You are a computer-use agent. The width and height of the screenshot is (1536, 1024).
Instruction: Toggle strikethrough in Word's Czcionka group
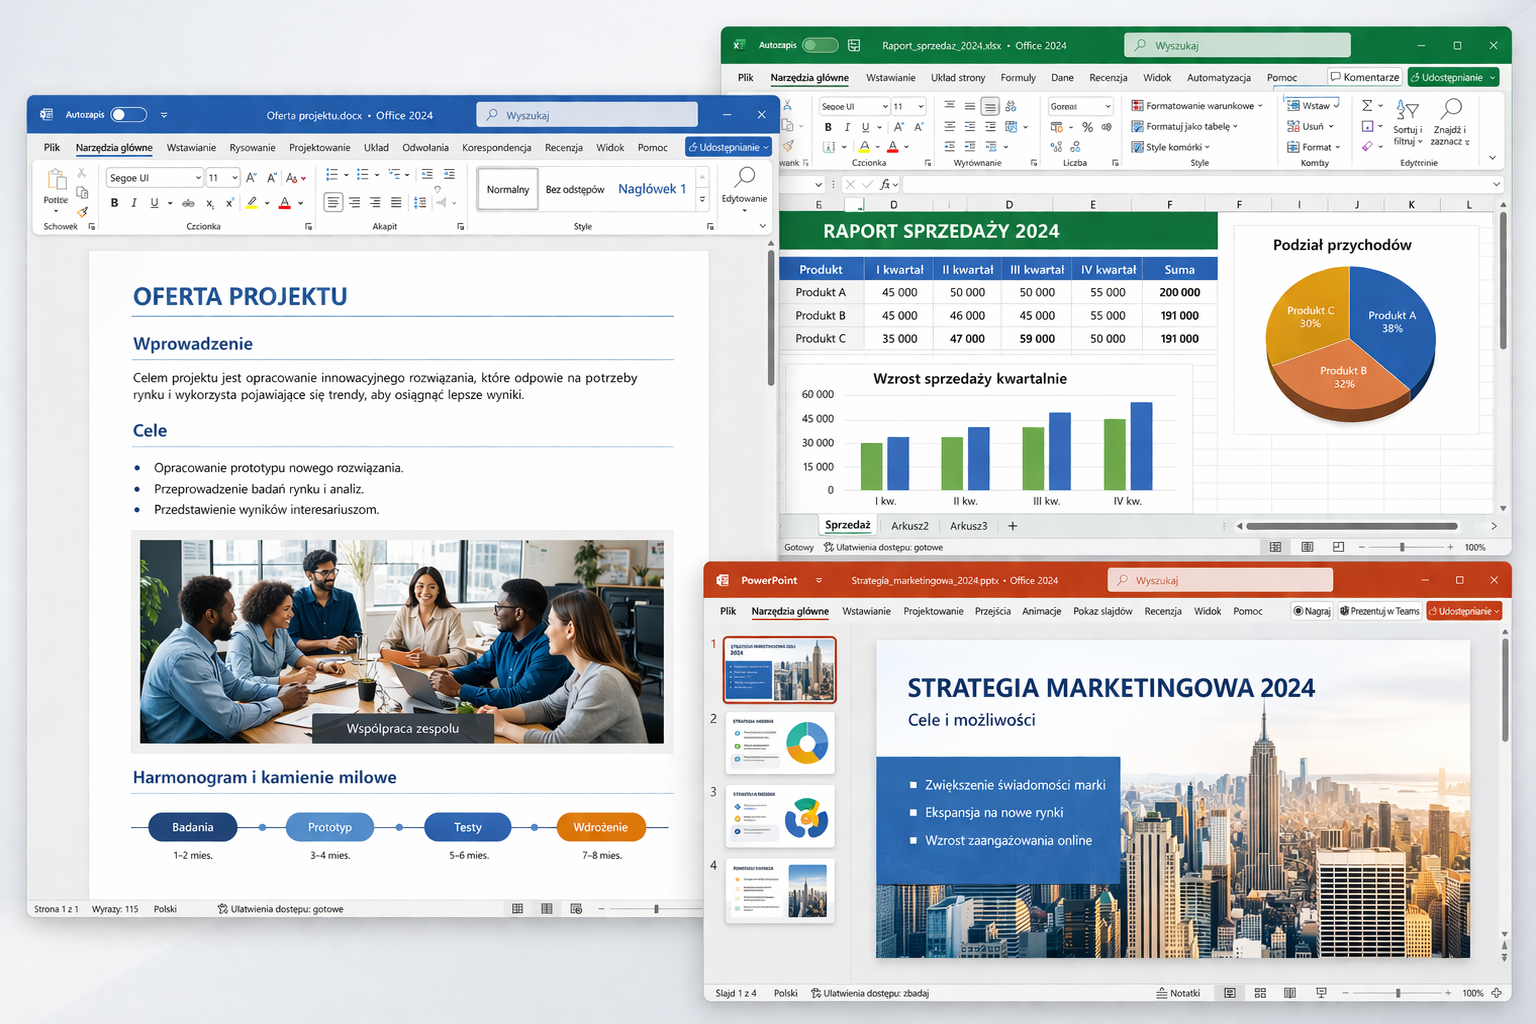click(x=188, y=203)
